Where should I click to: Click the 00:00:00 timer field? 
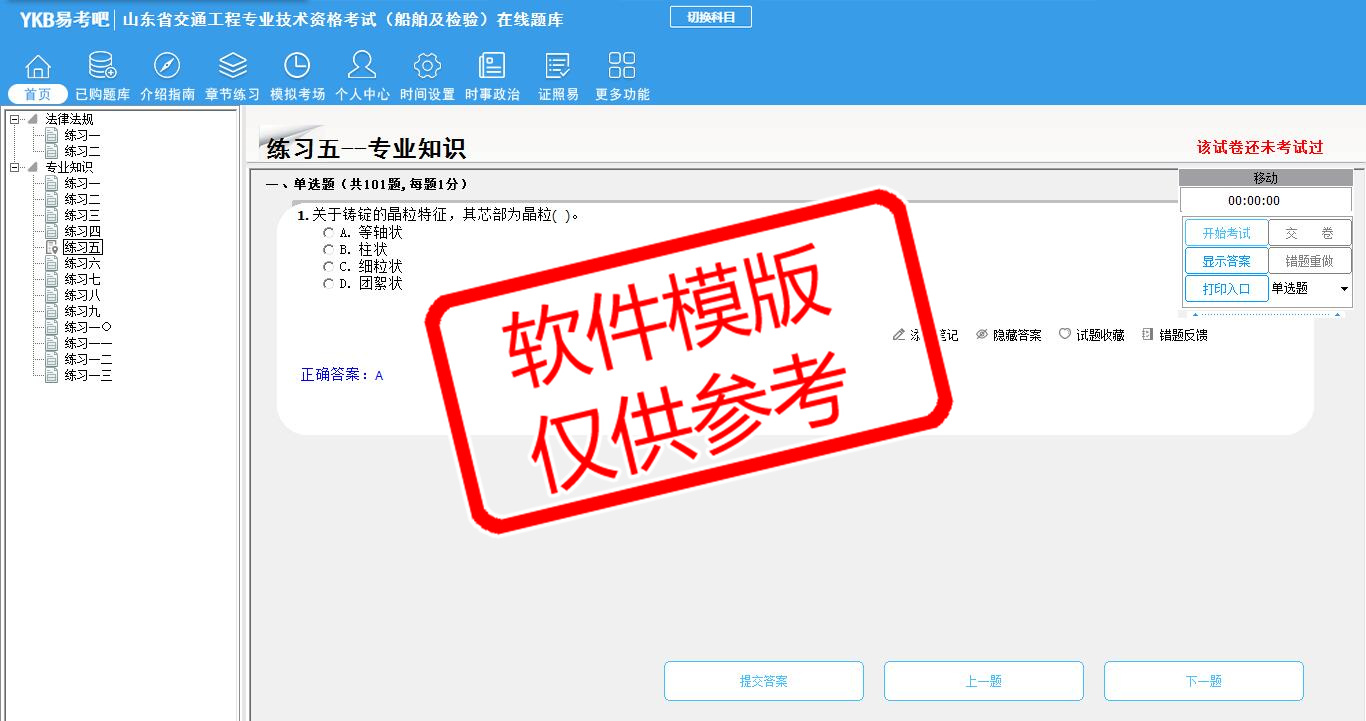(1266, 200)
